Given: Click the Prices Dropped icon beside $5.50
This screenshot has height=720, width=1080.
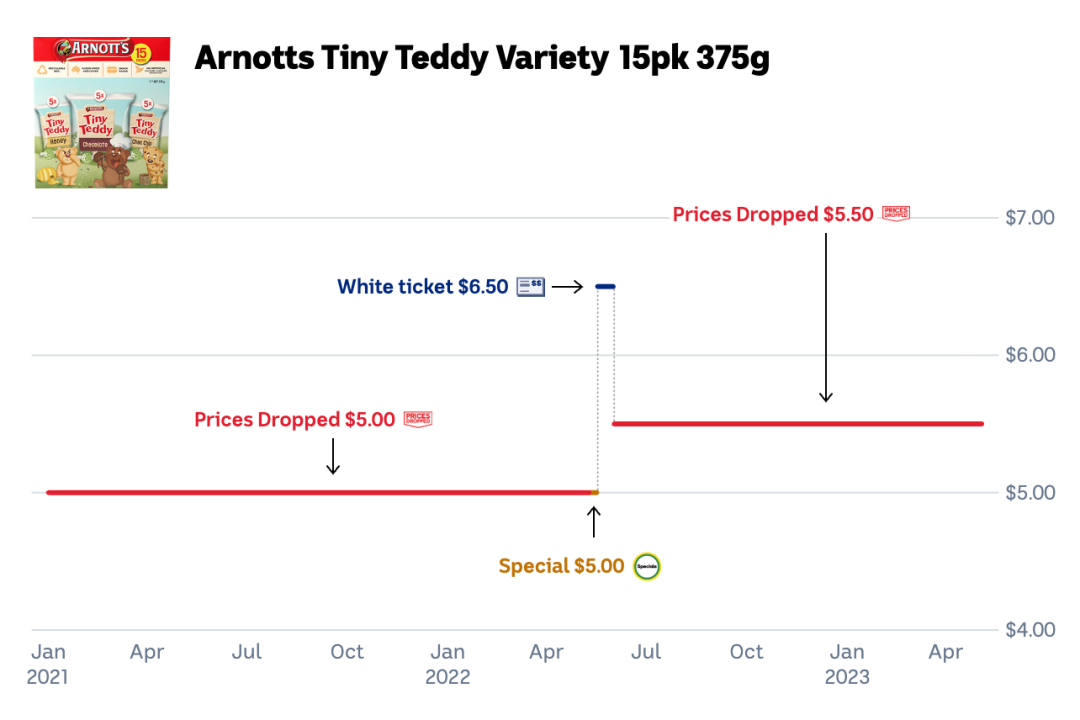Looking at the screenshot, I should tap(896, 214).
